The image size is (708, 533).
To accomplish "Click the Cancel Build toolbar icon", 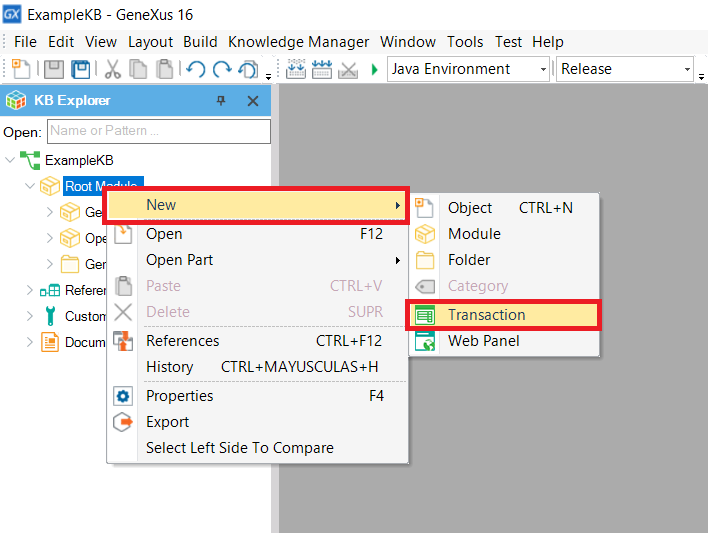I will [348, 69].
